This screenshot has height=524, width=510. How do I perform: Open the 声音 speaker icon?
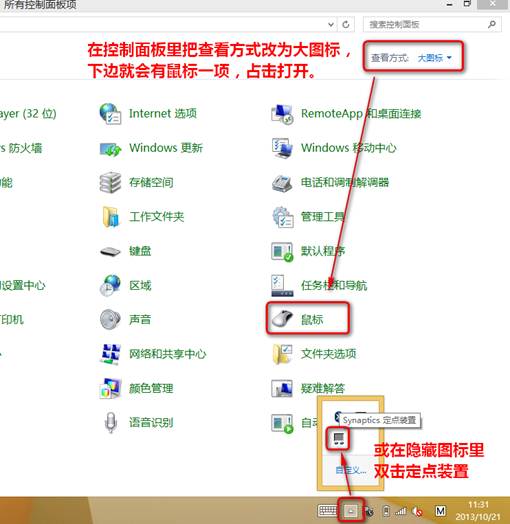pos(110,319)
